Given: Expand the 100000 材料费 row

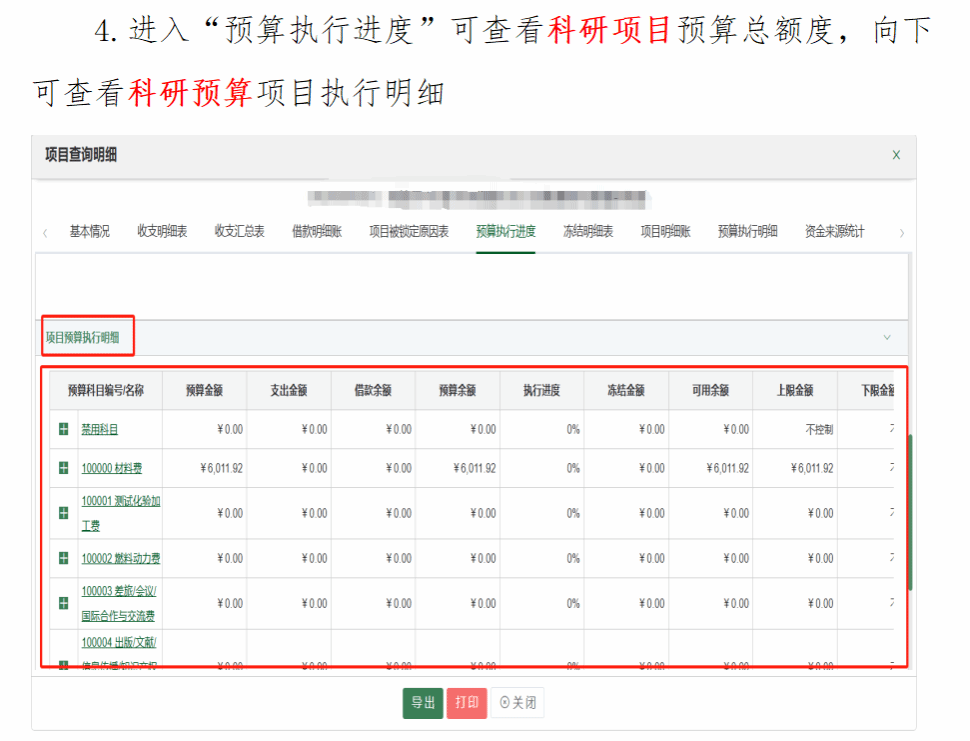Looking at the screenshot, I should (63, 468).
